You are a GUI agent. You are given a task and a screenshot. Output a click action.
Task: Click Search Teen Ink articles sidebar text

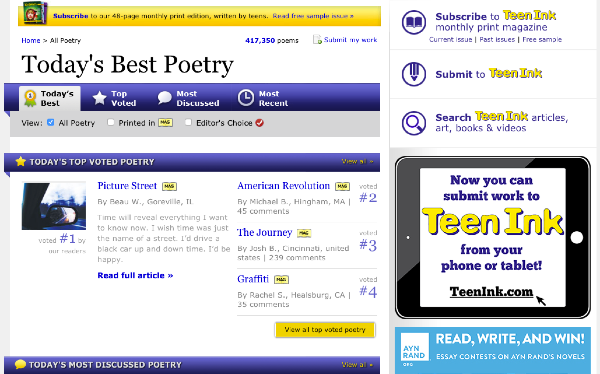(502, 122)
